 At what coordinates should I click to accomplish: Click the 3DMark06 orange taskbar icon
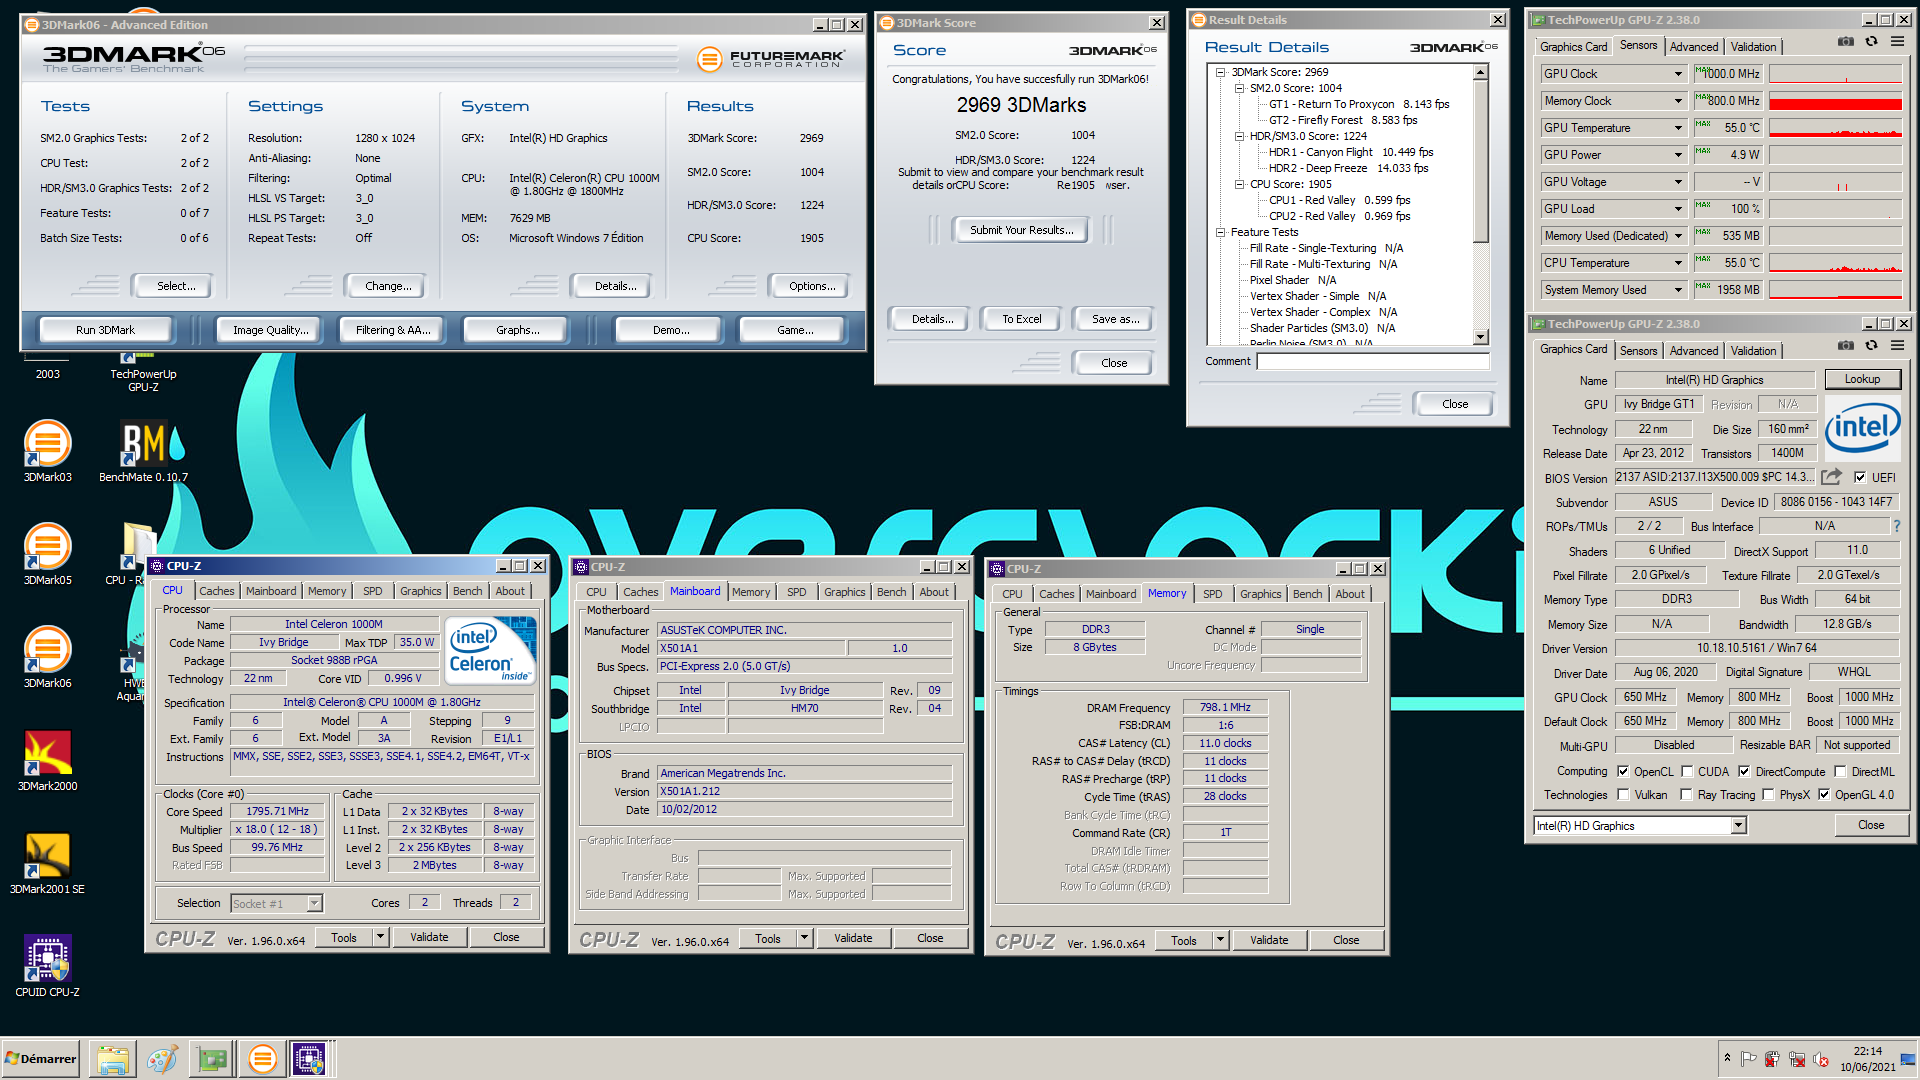(262, 1059)
